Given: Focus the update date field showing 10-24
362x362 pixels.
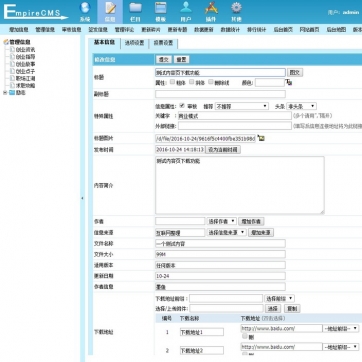Looking at the screenshot, I should (220, 276).
